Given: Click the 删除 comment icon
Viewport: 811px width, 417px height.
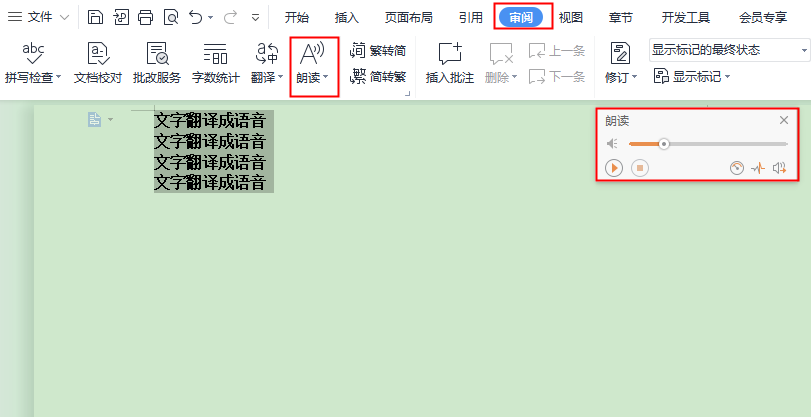Looking at the screenshot, I should tap(501, 53).
